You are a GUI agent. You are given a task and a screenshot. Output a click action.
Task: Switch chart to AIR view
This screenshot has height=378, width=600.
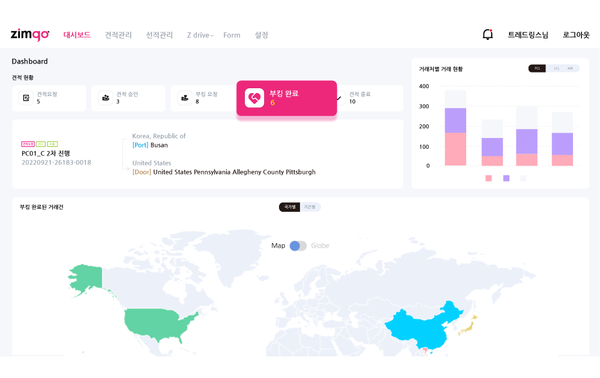point(570,68)
